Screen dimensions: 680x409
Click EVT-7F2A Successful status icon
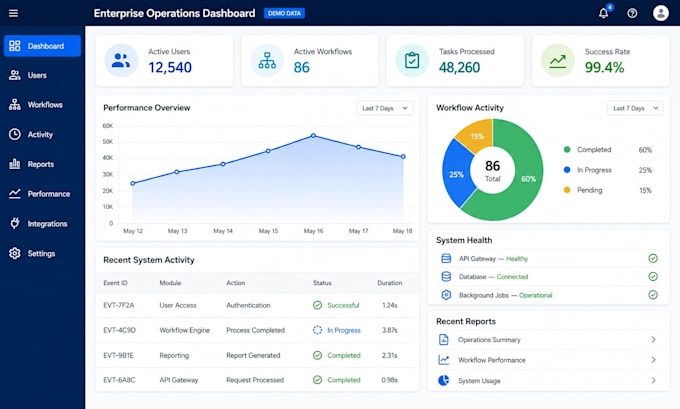click(x=317, y=305)
